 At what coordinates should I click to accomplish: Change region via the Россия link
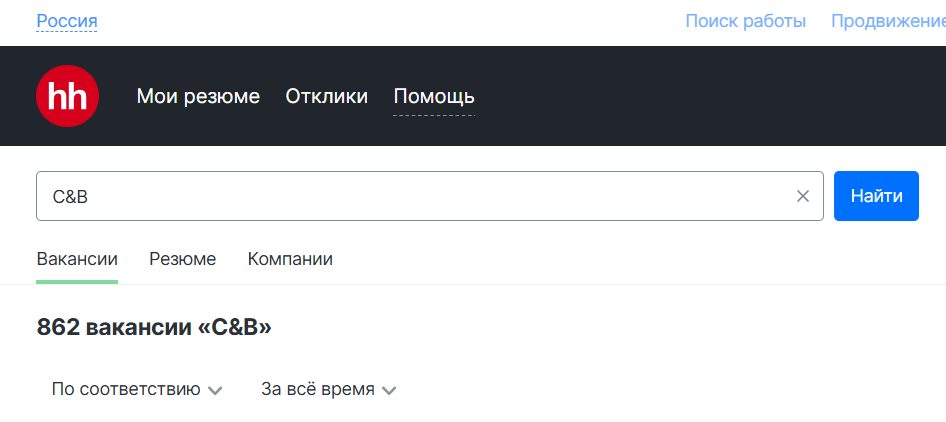pyautogui.click(x=67, y=22)
